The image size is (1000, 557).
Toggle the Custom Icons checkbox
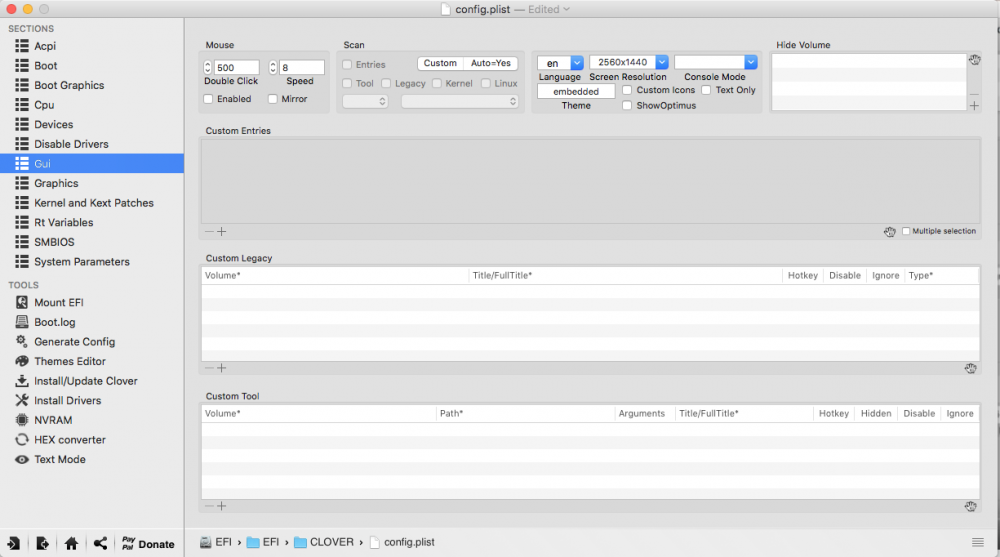(x=627, y=90)
